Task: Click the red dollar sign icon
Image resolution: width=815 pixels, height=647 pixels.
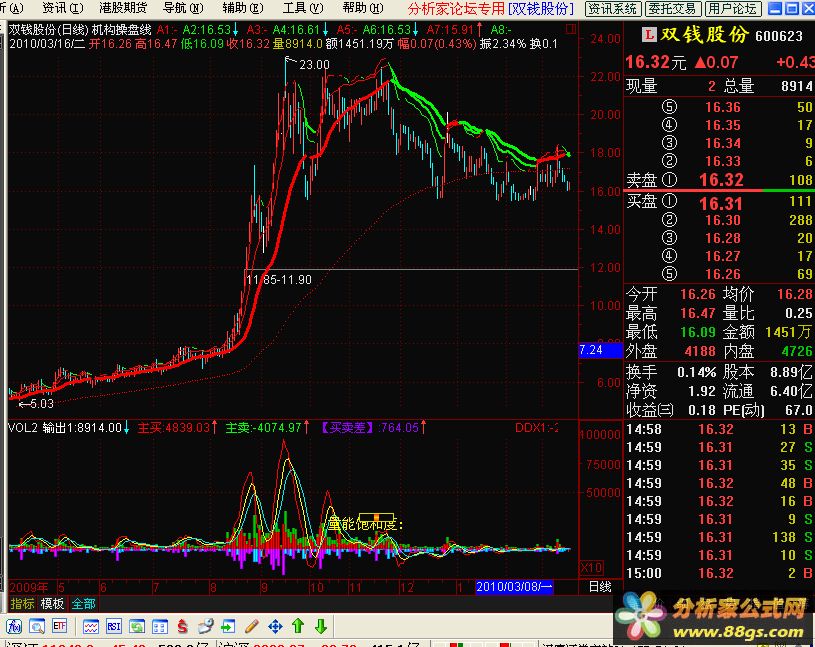Action: [x=182, y=626]
